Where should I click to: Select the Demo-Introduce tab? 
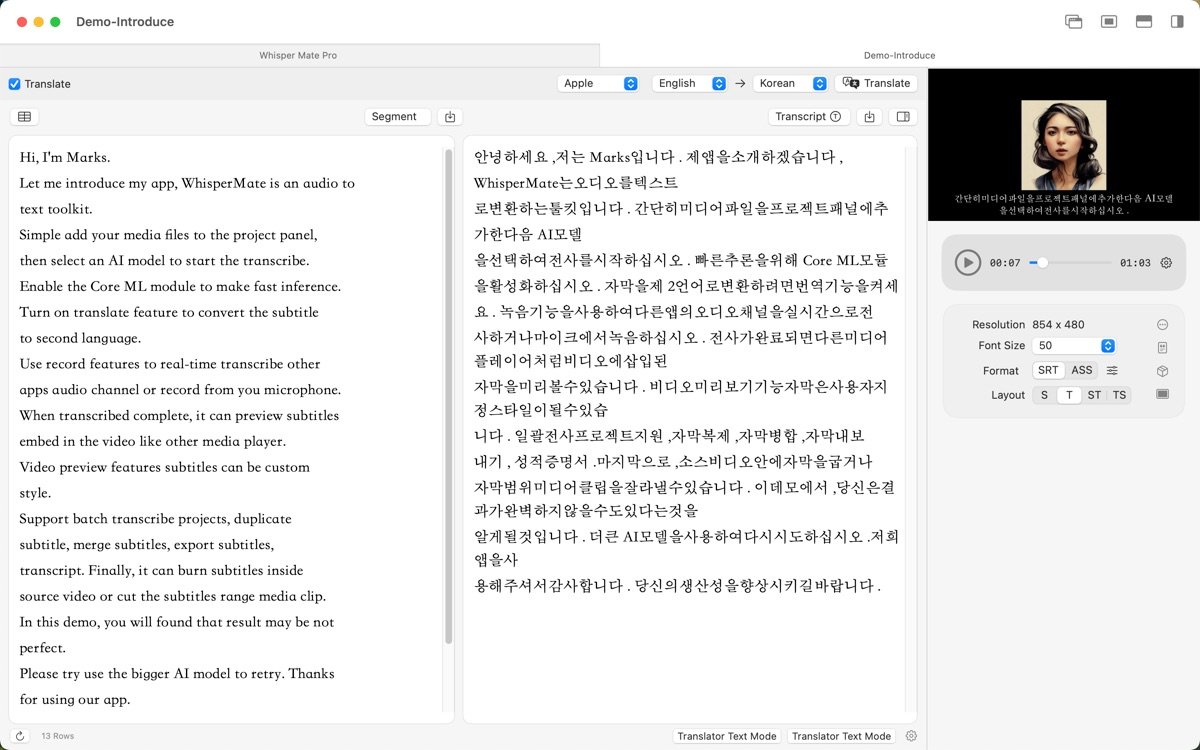(x=899, y=56)
